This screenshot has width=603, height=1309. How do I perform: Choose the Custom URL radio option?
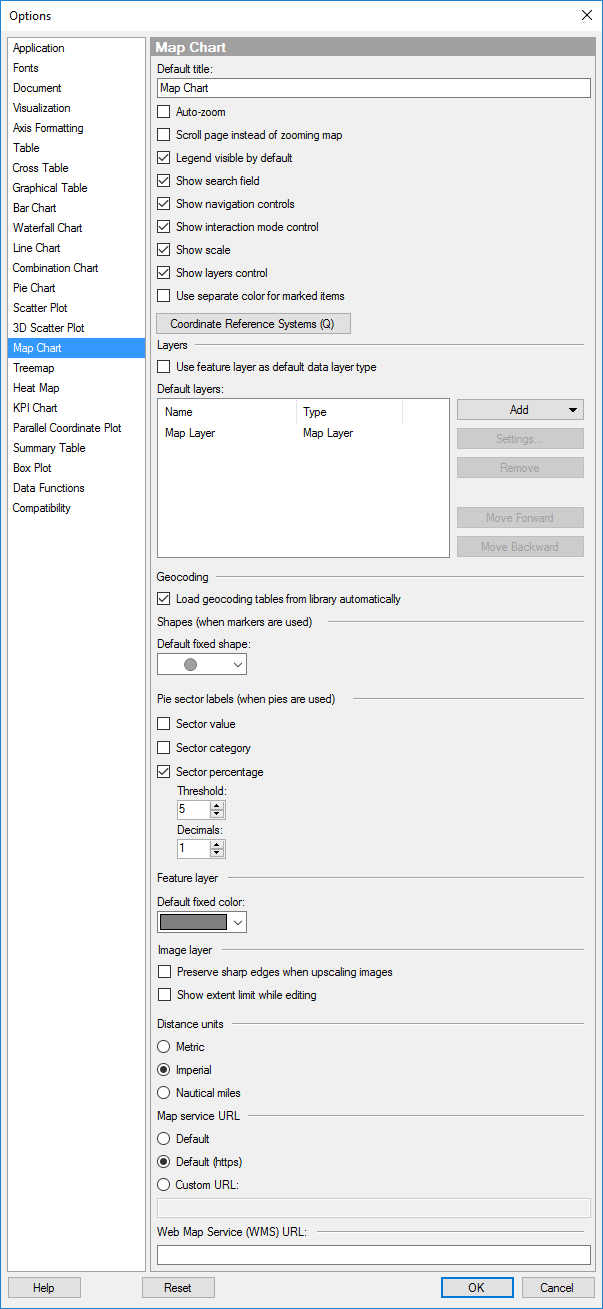(x=164, y=1185)
